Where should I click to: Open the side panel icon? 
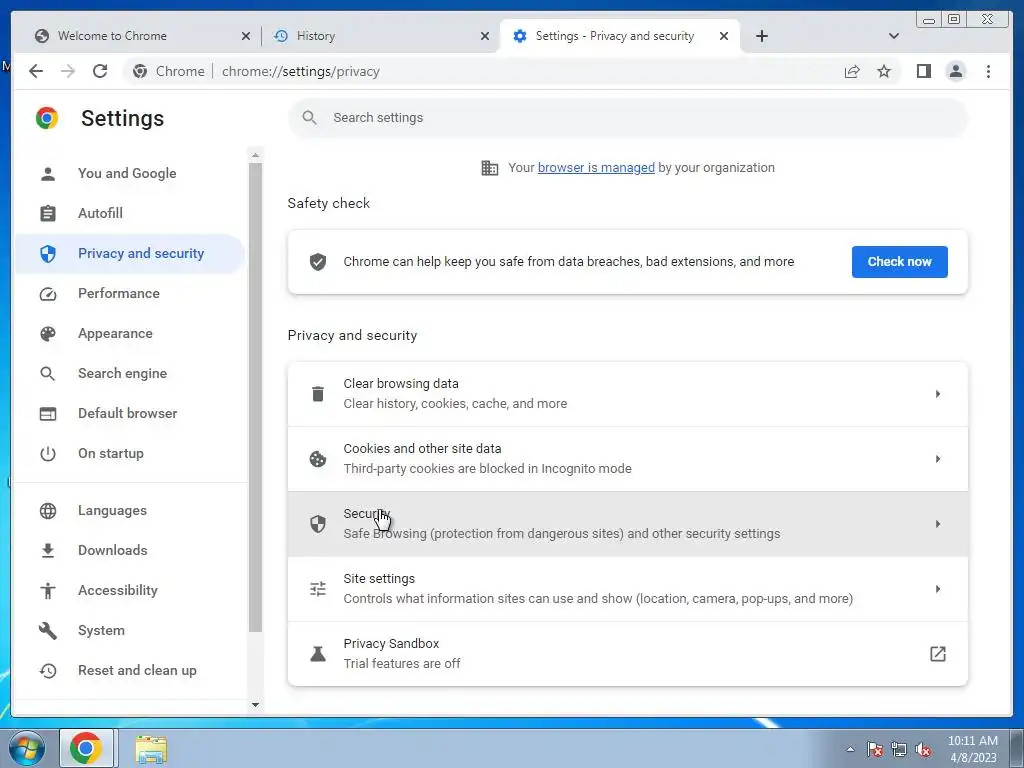923,71
